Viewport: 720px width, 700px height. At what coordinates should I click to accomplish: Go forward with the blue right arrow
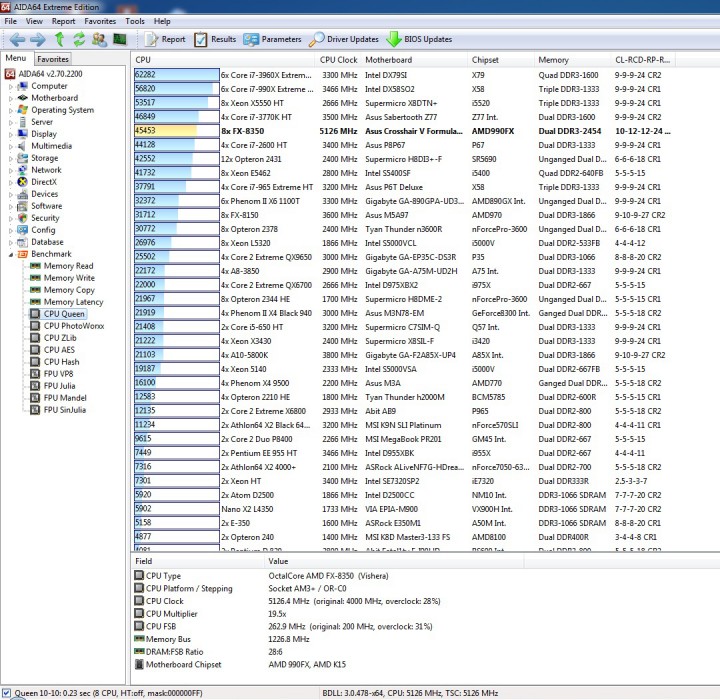pyautogui.click(x=38, y=40)
